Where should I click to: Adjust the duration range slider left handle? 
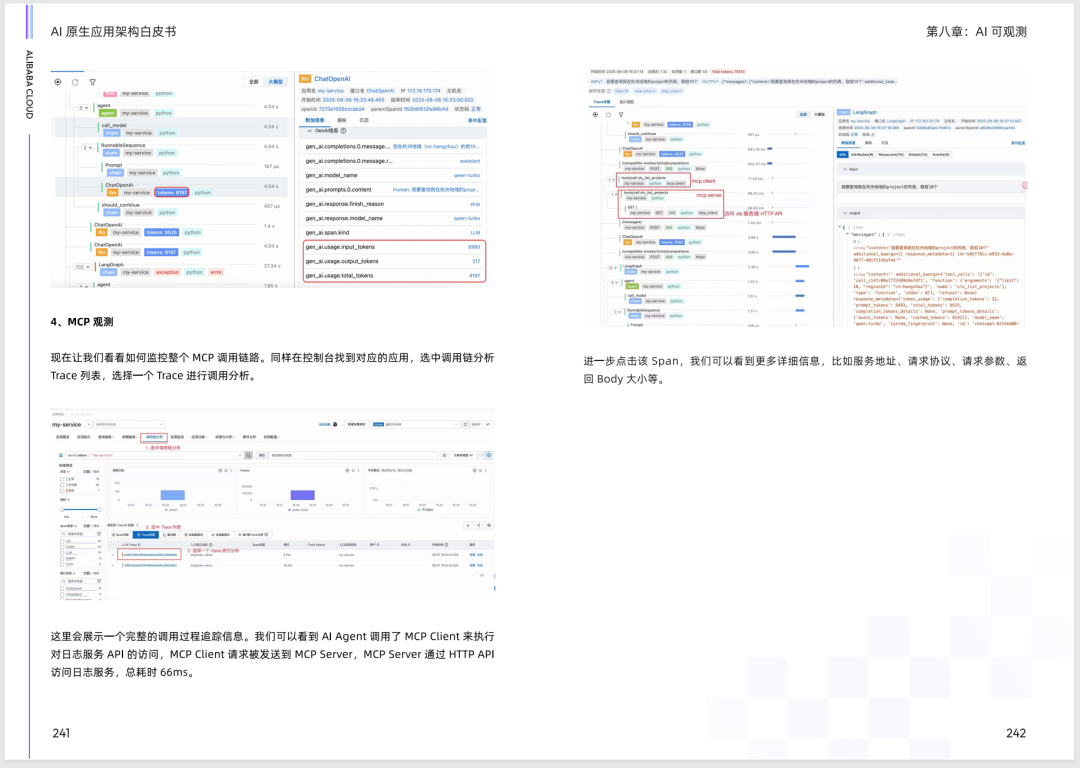tap(62, 510)
